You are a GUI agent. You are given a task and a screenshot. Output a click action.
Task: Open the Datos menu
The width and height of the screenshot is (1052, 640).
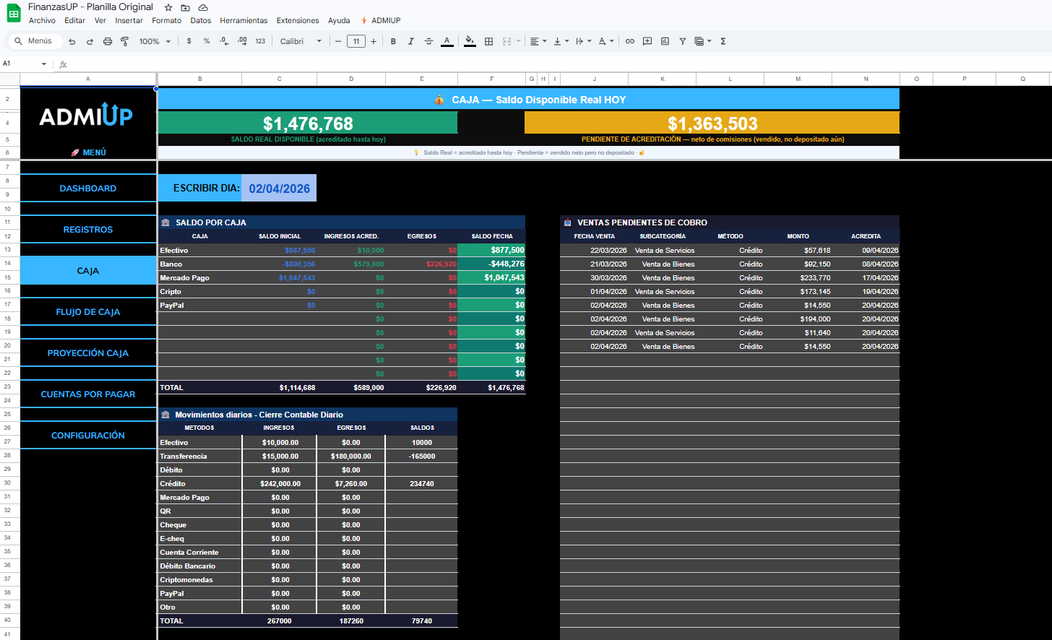click(x=200, y=20)
